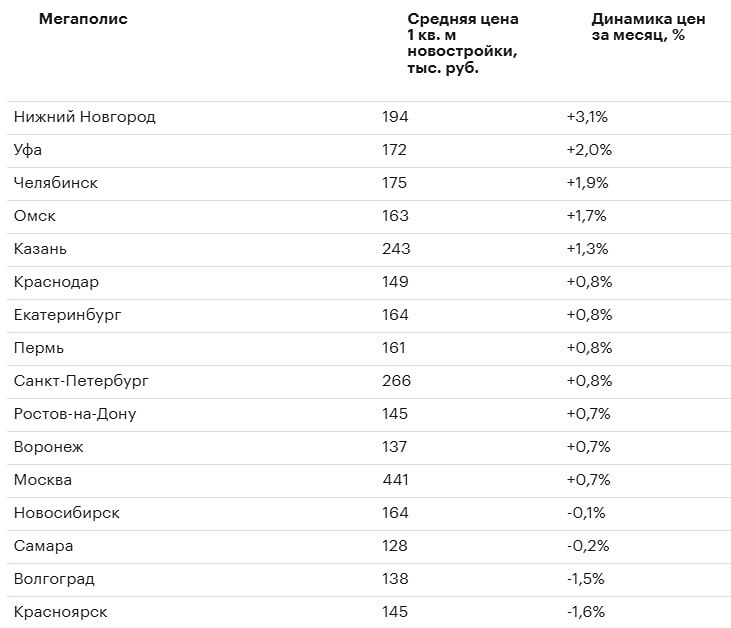Screen dimensions: 731x628
Task: Select the Казань row label
Action: (x=41, y=249)
